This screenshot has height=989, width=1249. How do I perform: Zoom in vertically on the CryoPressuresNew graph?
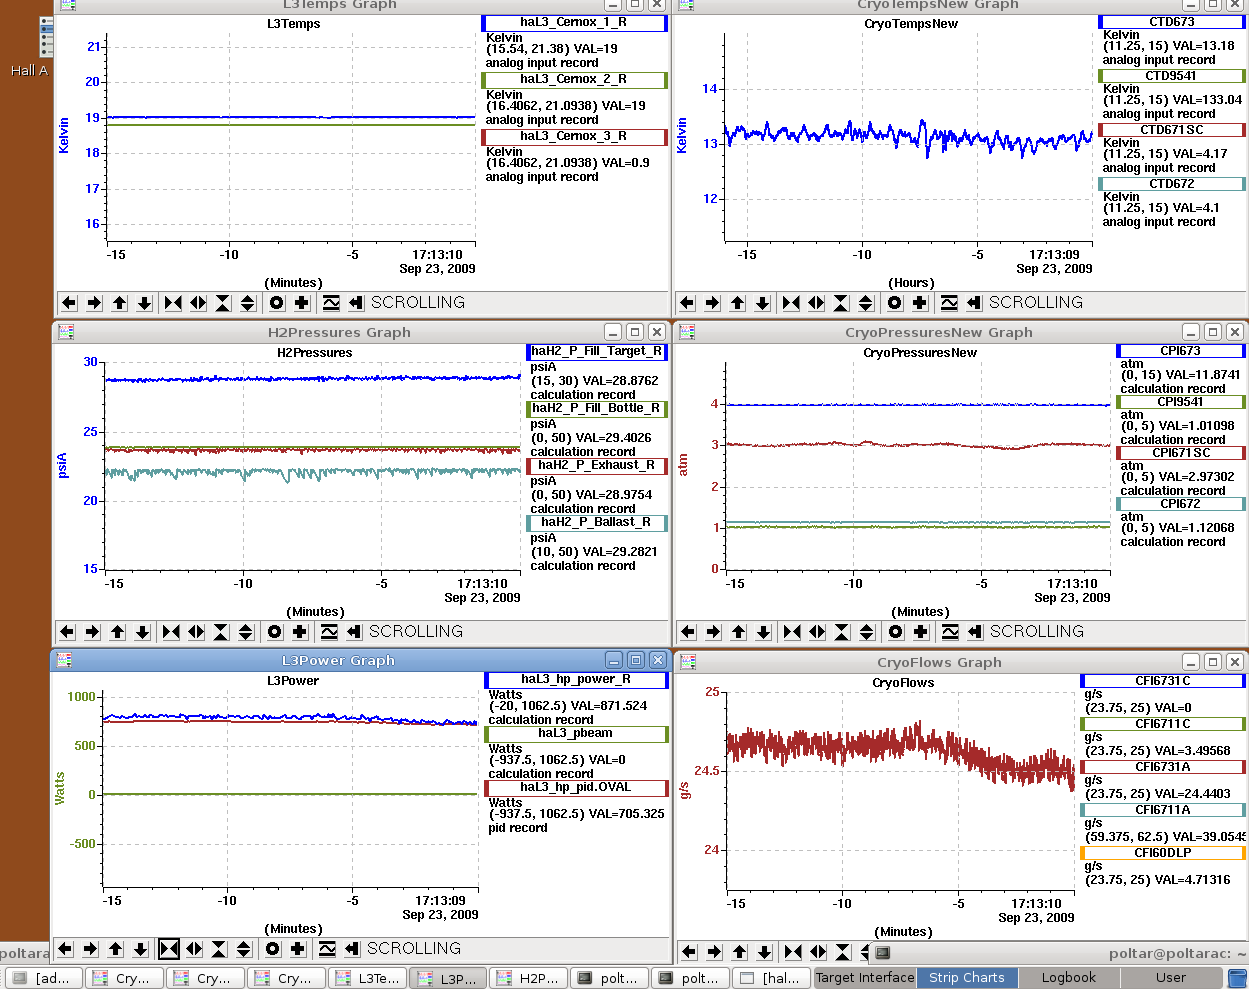coord(842,632)
